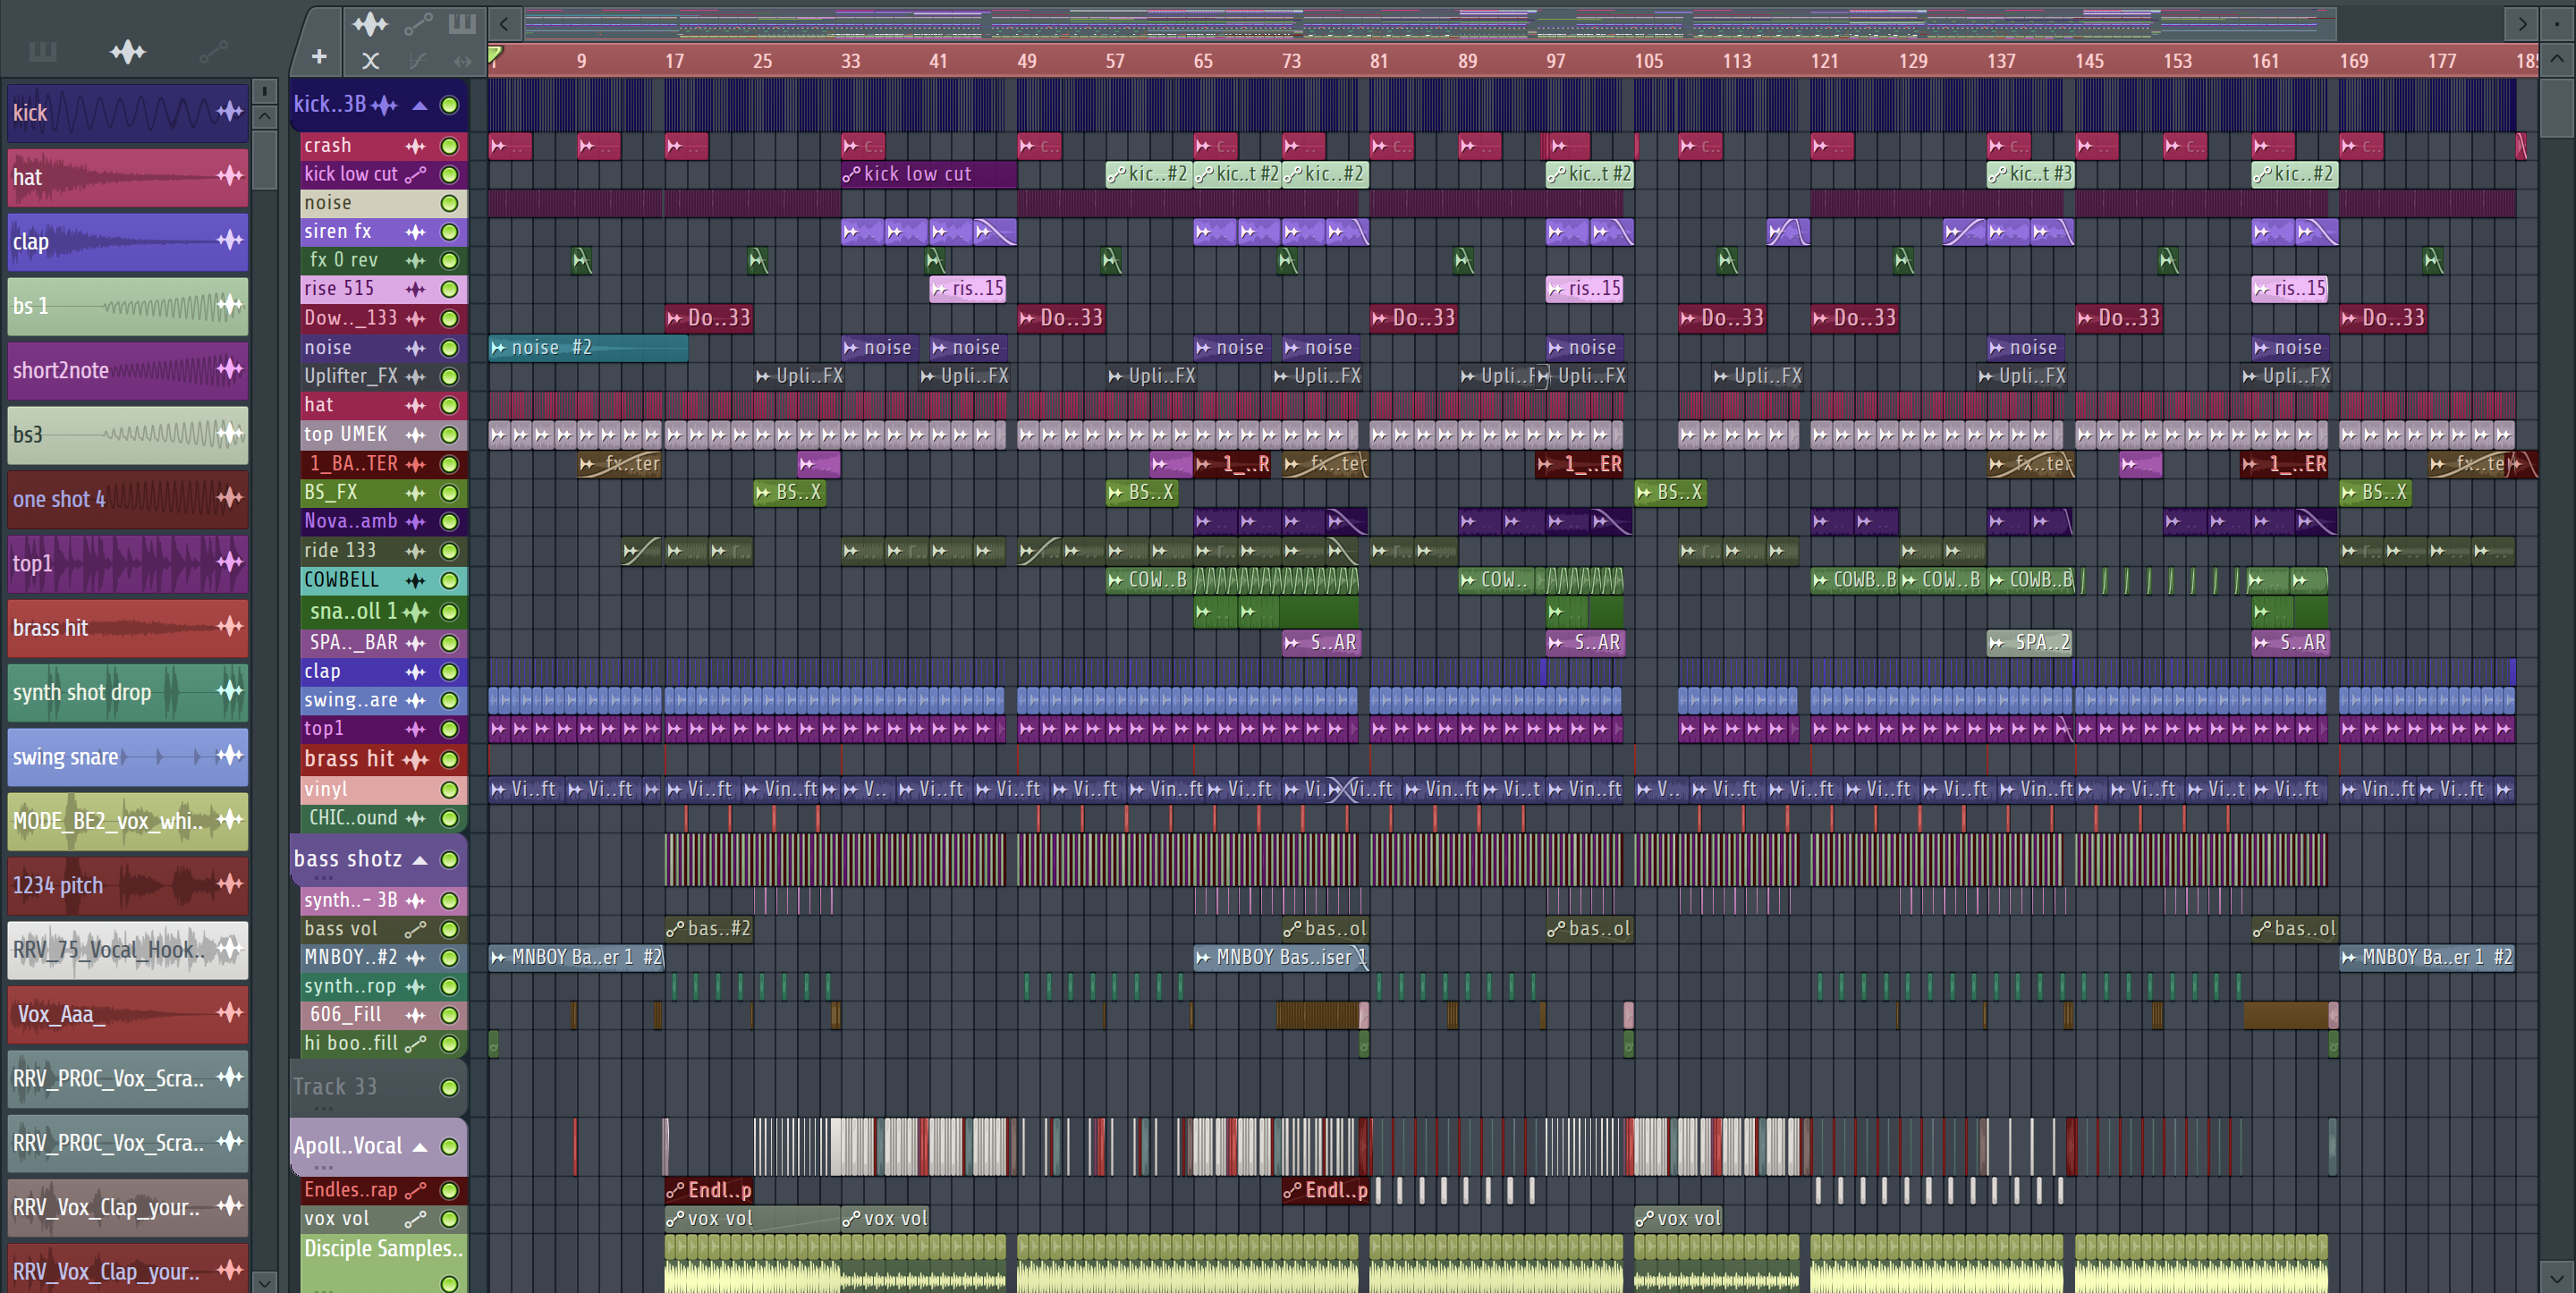
Task: Click the plus button to add a track
Action: click(x=319, y=57)
